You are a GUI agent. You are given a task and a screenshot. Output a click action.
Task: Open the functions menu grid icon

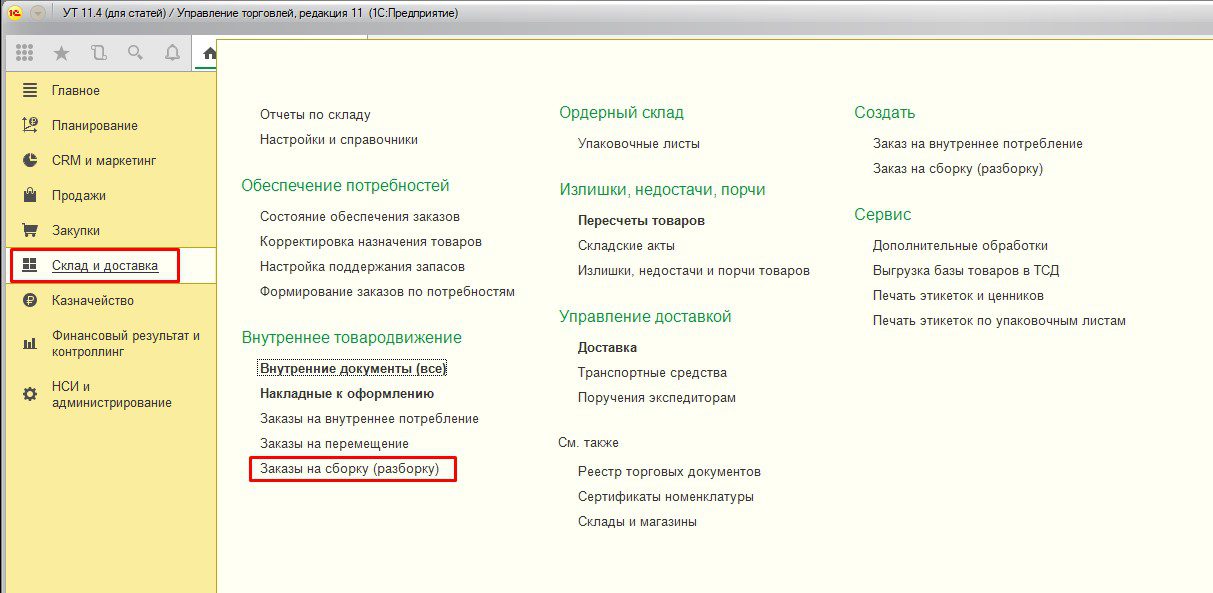tap(25, 53)
